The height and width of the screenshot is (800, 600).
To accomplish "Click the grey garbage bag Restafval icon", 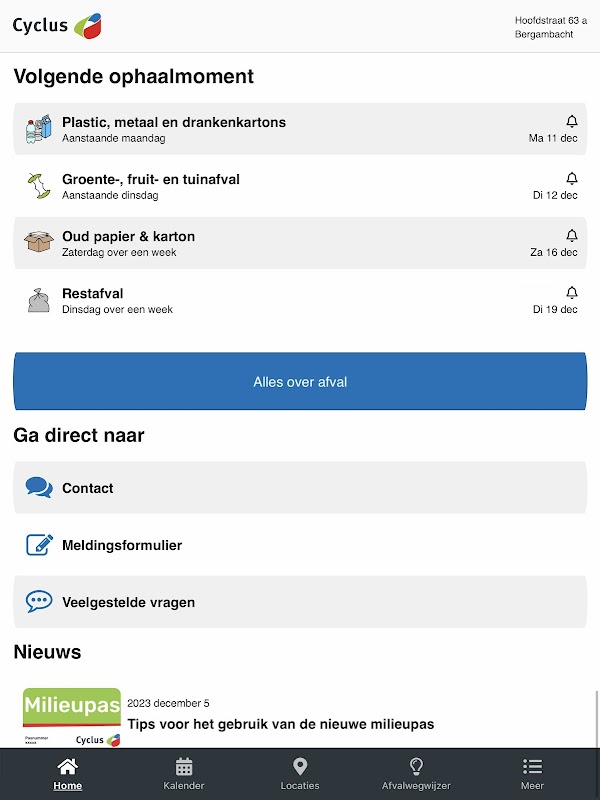I will [x=38, y=300].
